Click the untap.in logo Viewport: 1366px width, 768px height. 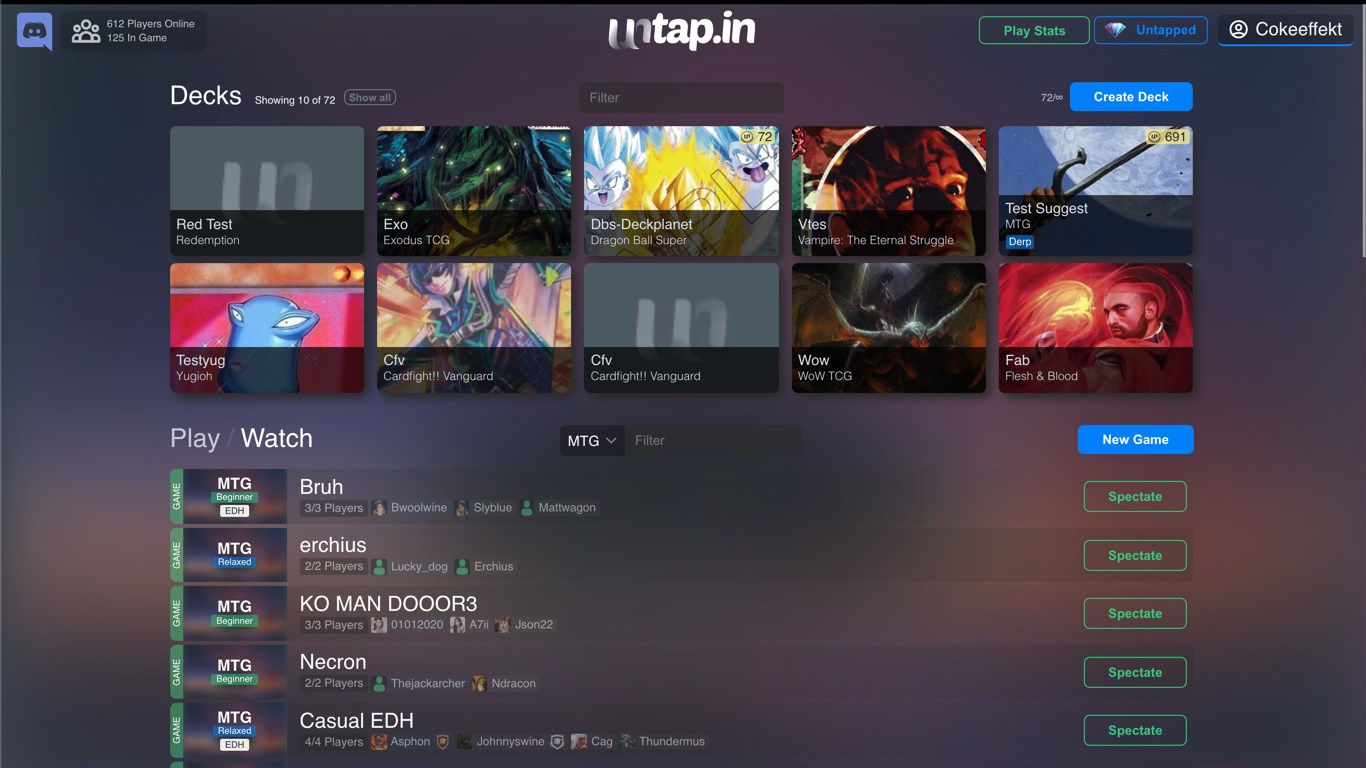682,31
